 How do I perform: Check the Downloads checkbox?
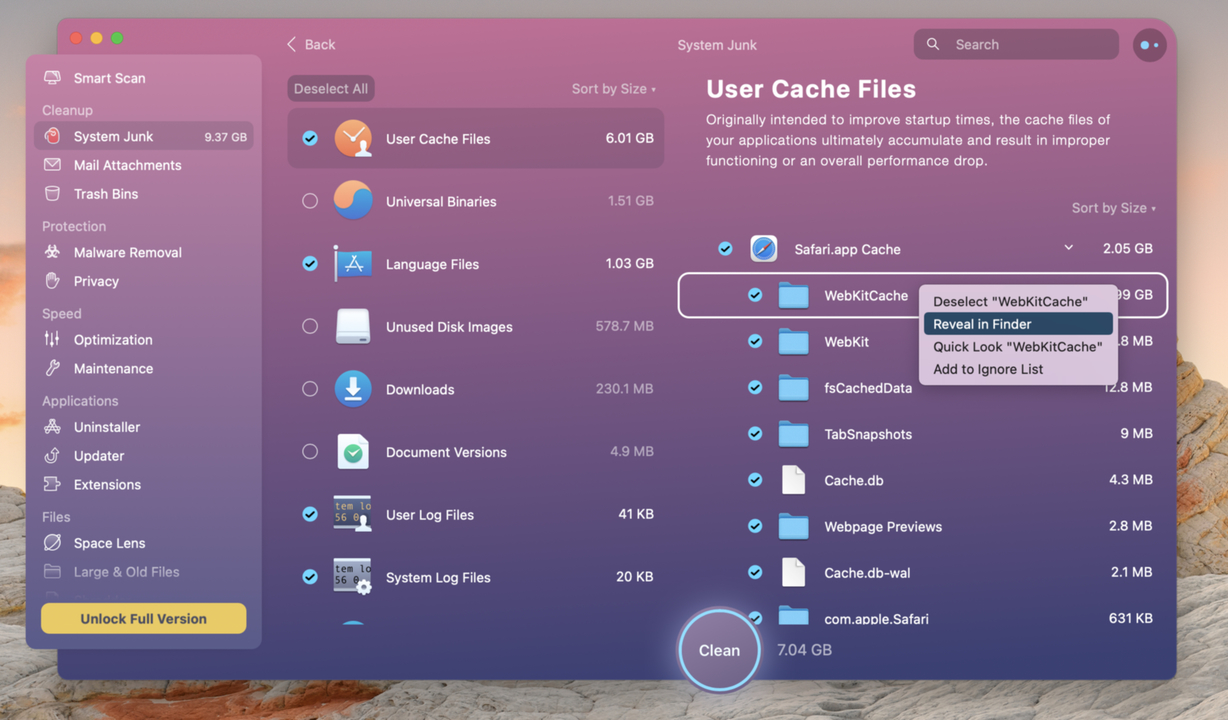click(x=310, y=389)
